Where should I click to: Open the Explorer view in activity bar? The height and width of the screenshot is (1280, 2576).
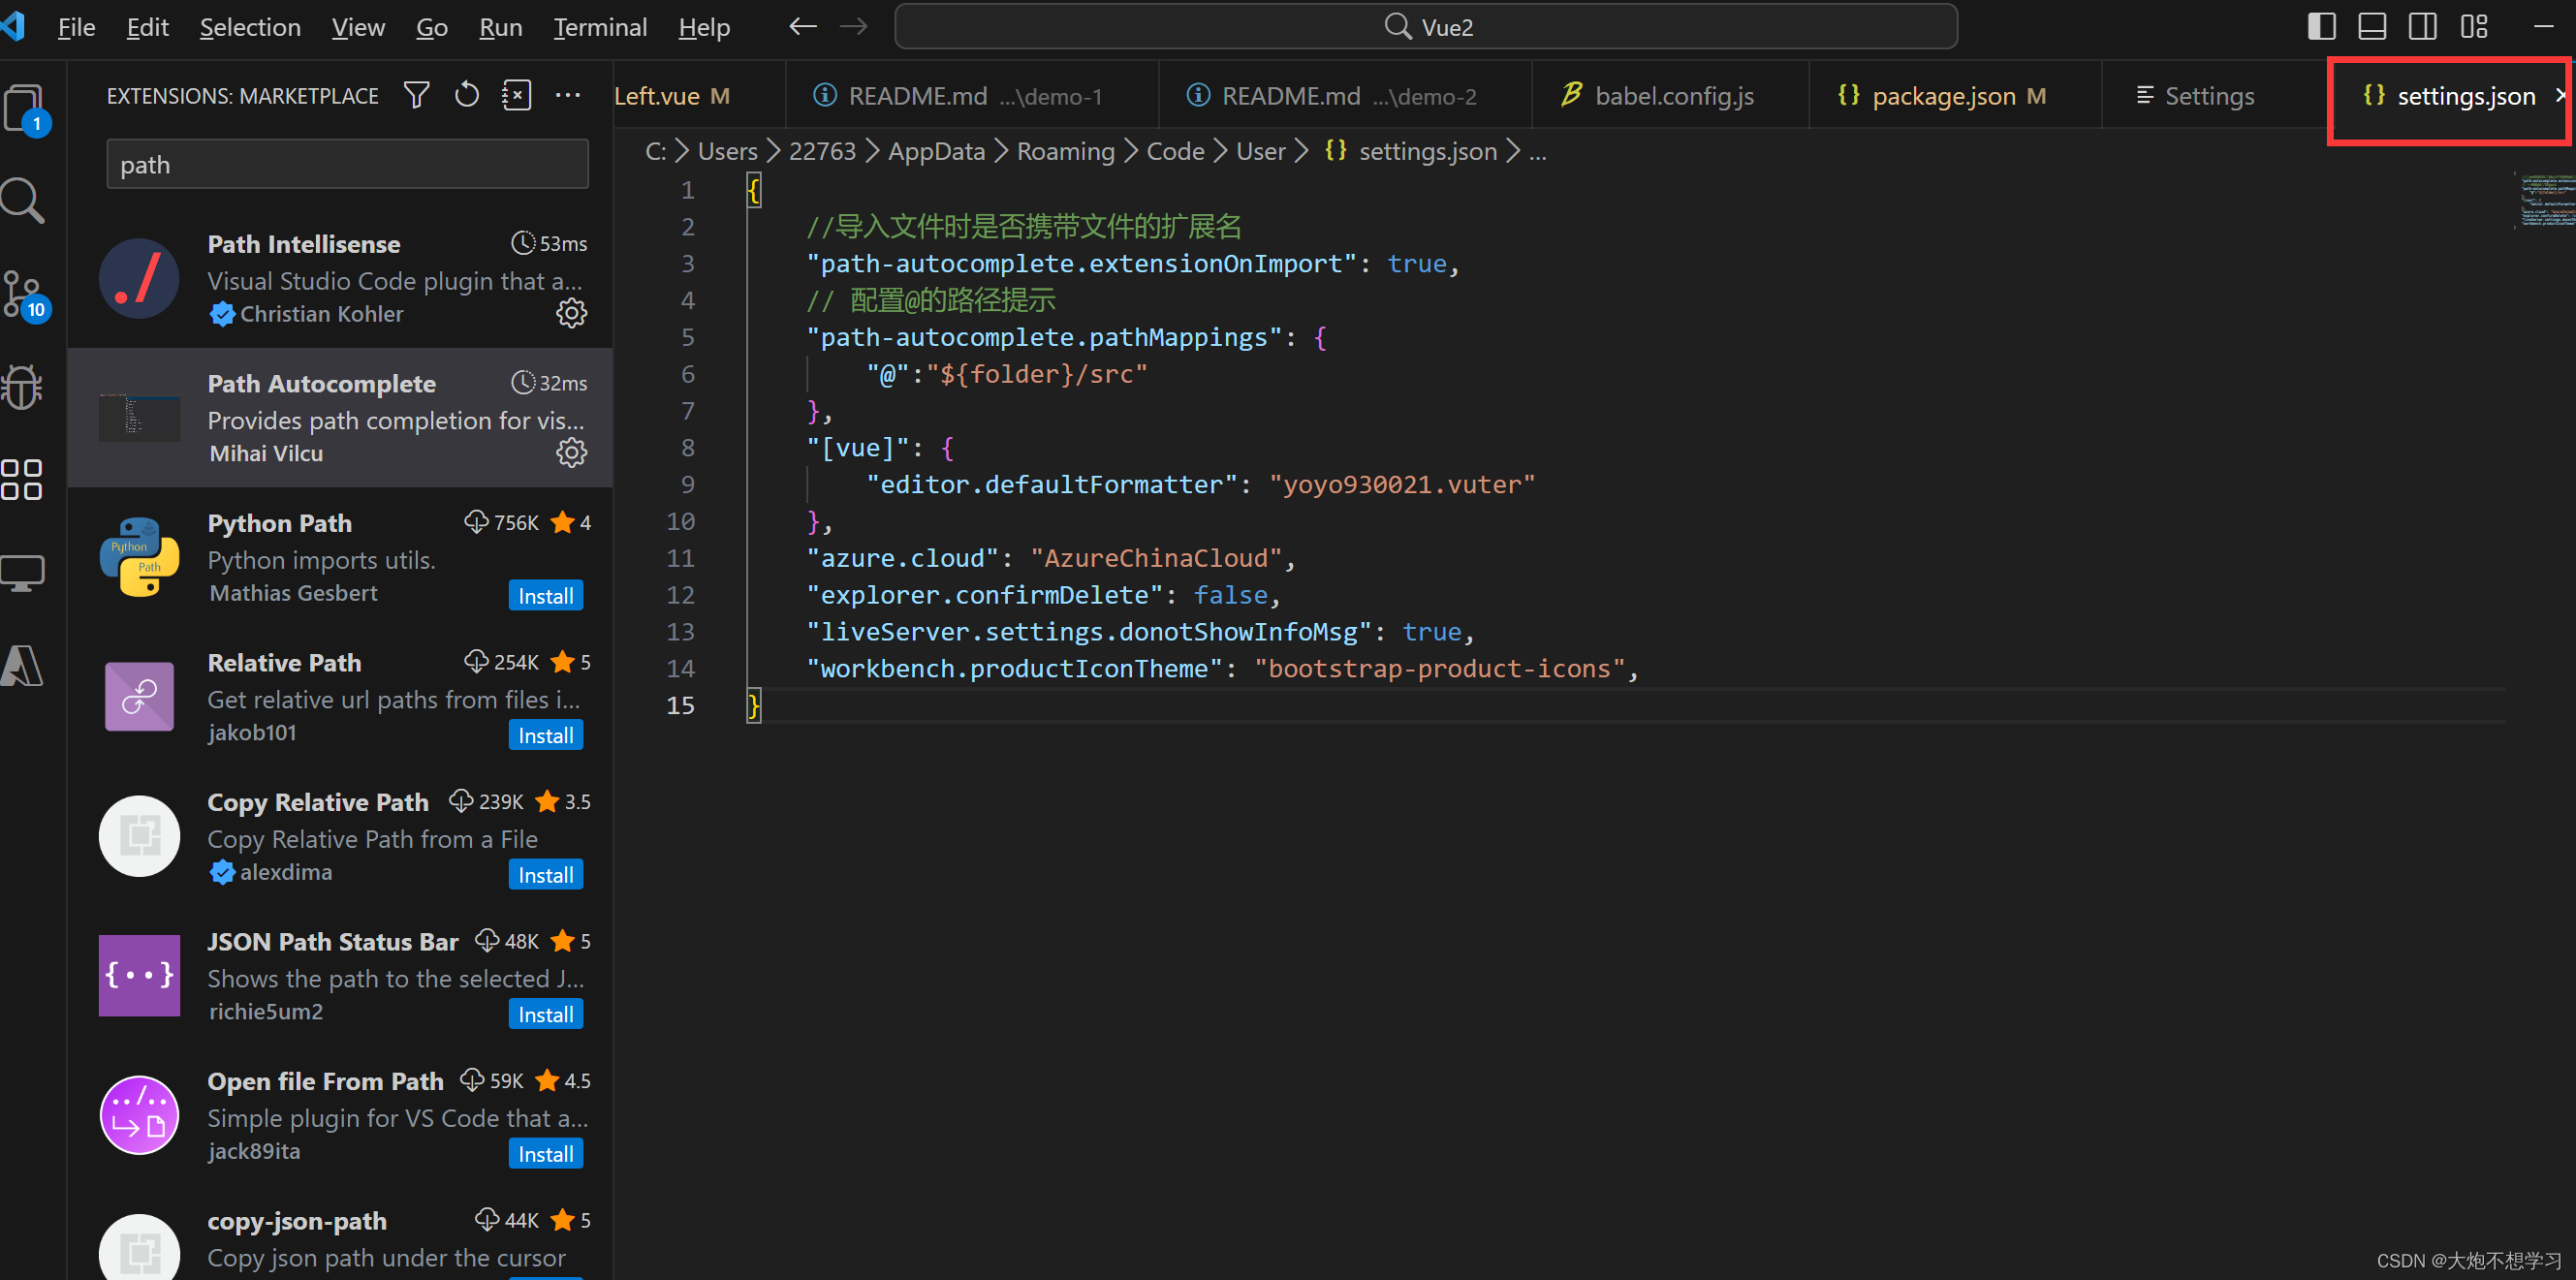(24, 108)
